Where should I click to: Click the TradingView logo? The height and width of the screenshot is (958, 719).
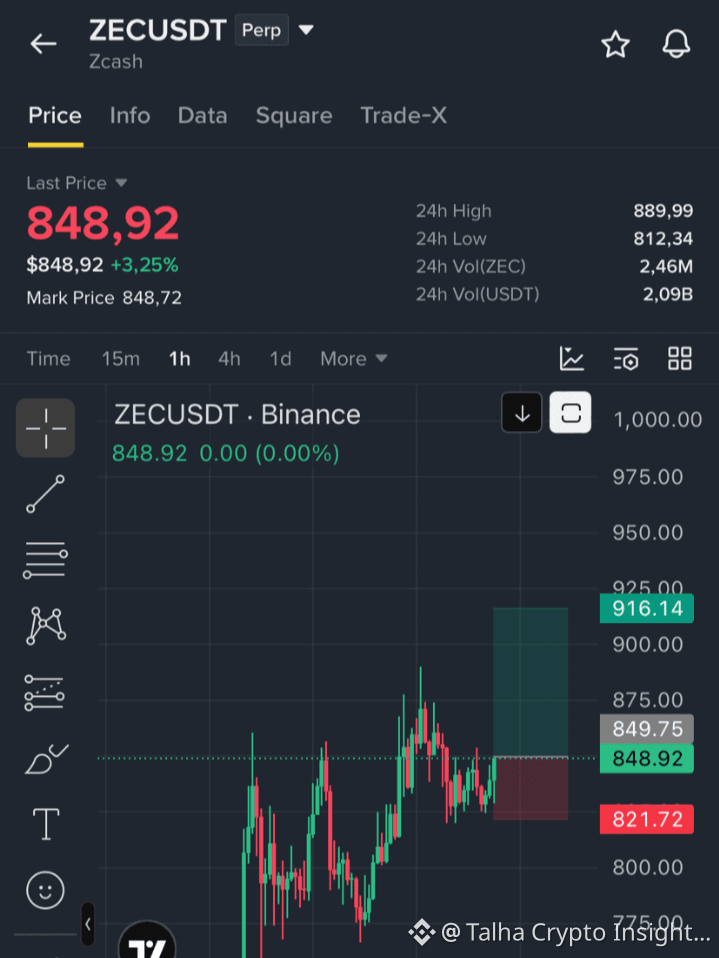coord(147,941)
